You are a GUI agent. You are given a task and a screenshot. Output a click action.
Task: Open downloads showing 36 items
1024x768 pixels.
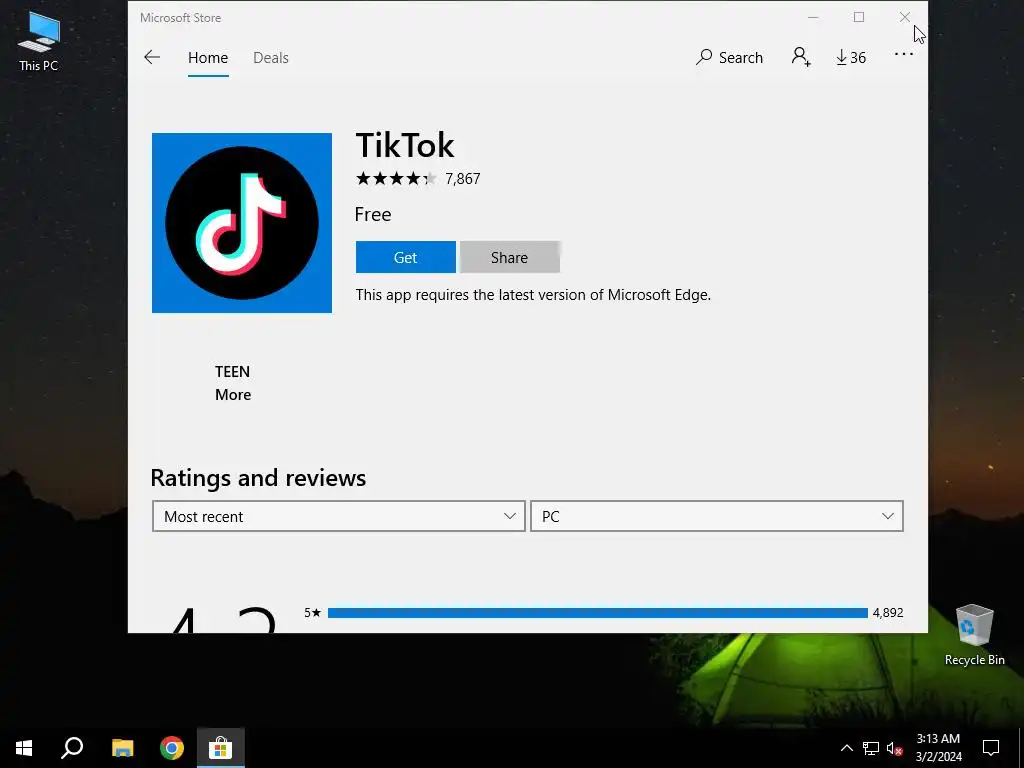click(x=850, y=57)
